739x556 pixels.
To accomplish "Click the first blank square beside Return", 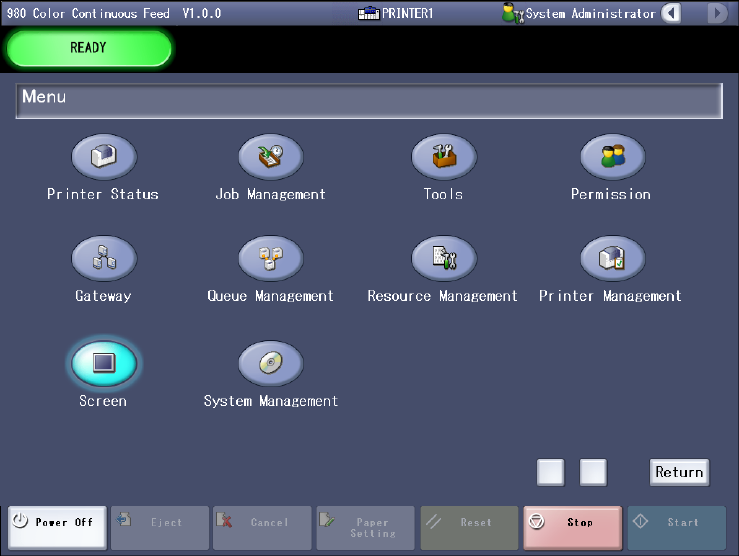I will pyautogui.click(x=550, y=472).
